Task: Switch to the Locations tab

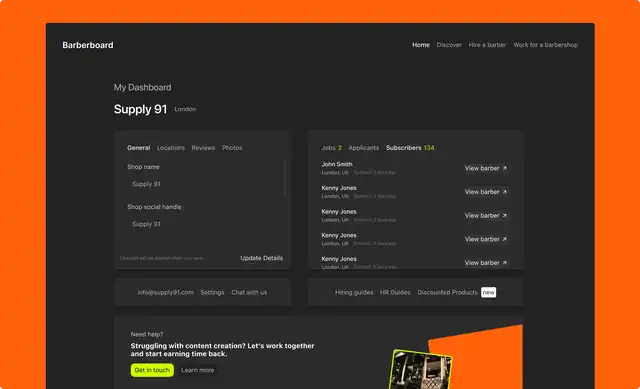Action: point(171,148)
